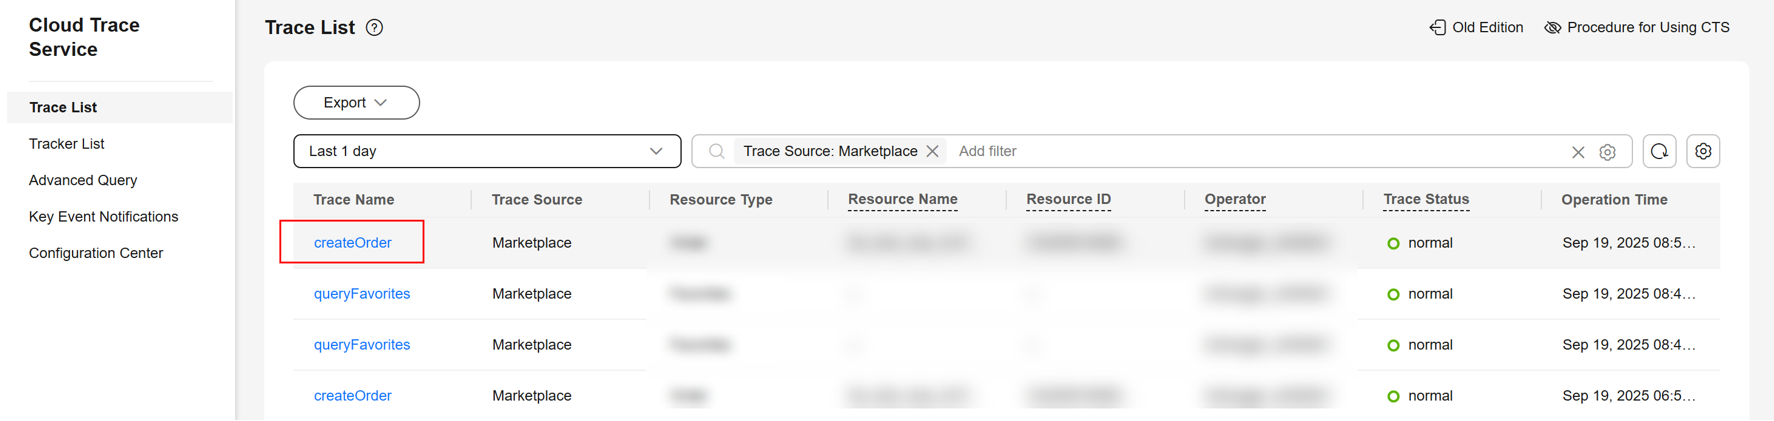Screen dimensions: 1774x421
Task: Click the refresh icon next to filter bar
Action: click(x=1659, y=152)
